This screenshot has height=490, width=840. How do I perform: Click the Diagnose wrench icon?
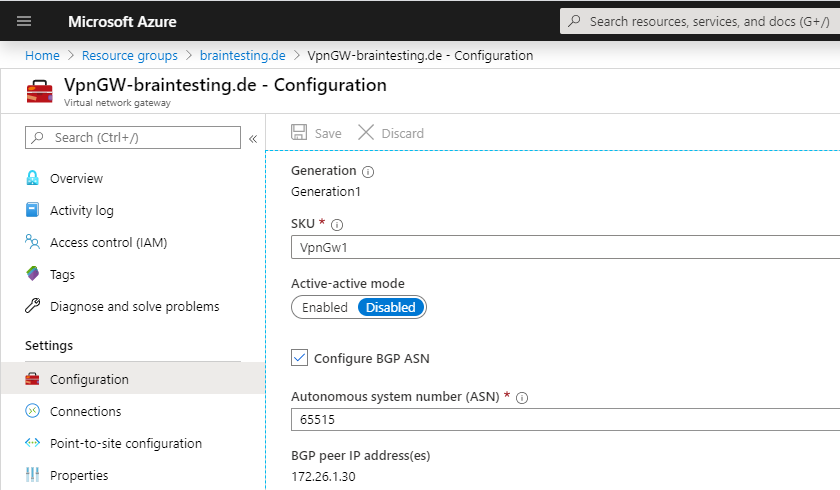[32, 306]
